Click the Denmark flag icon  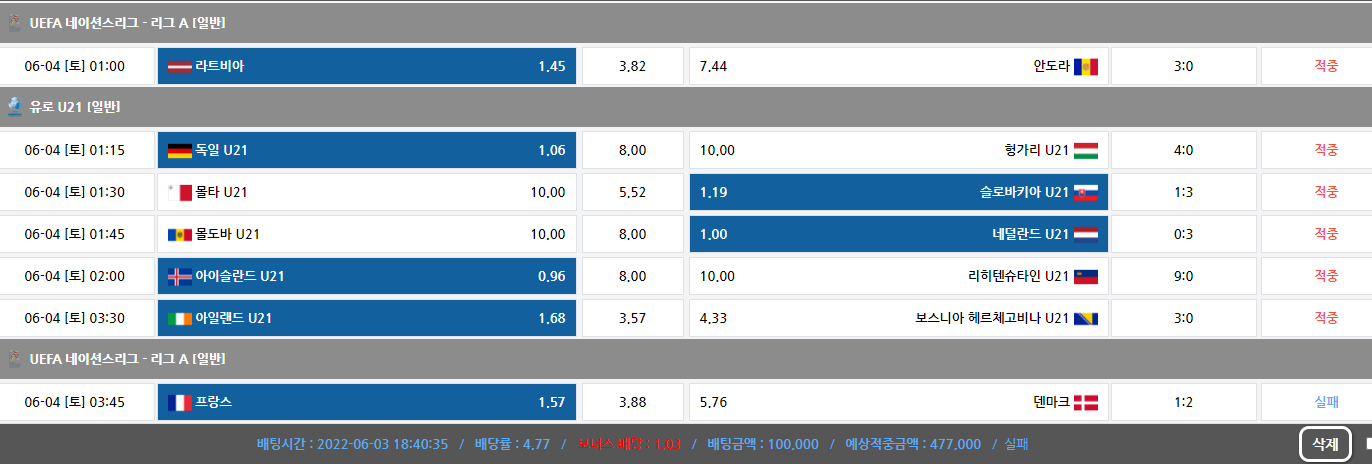point(1085,403)
